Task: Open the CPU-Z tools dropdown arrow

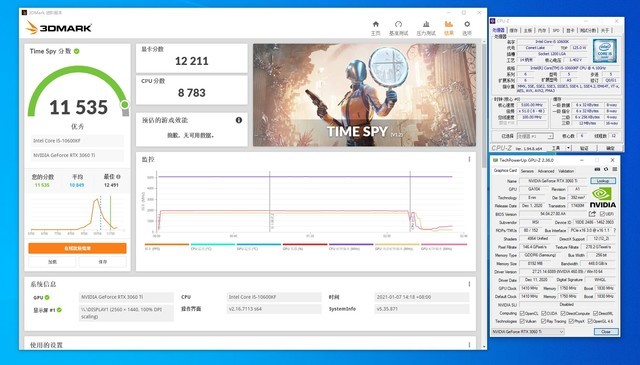Action: point(568,148)
